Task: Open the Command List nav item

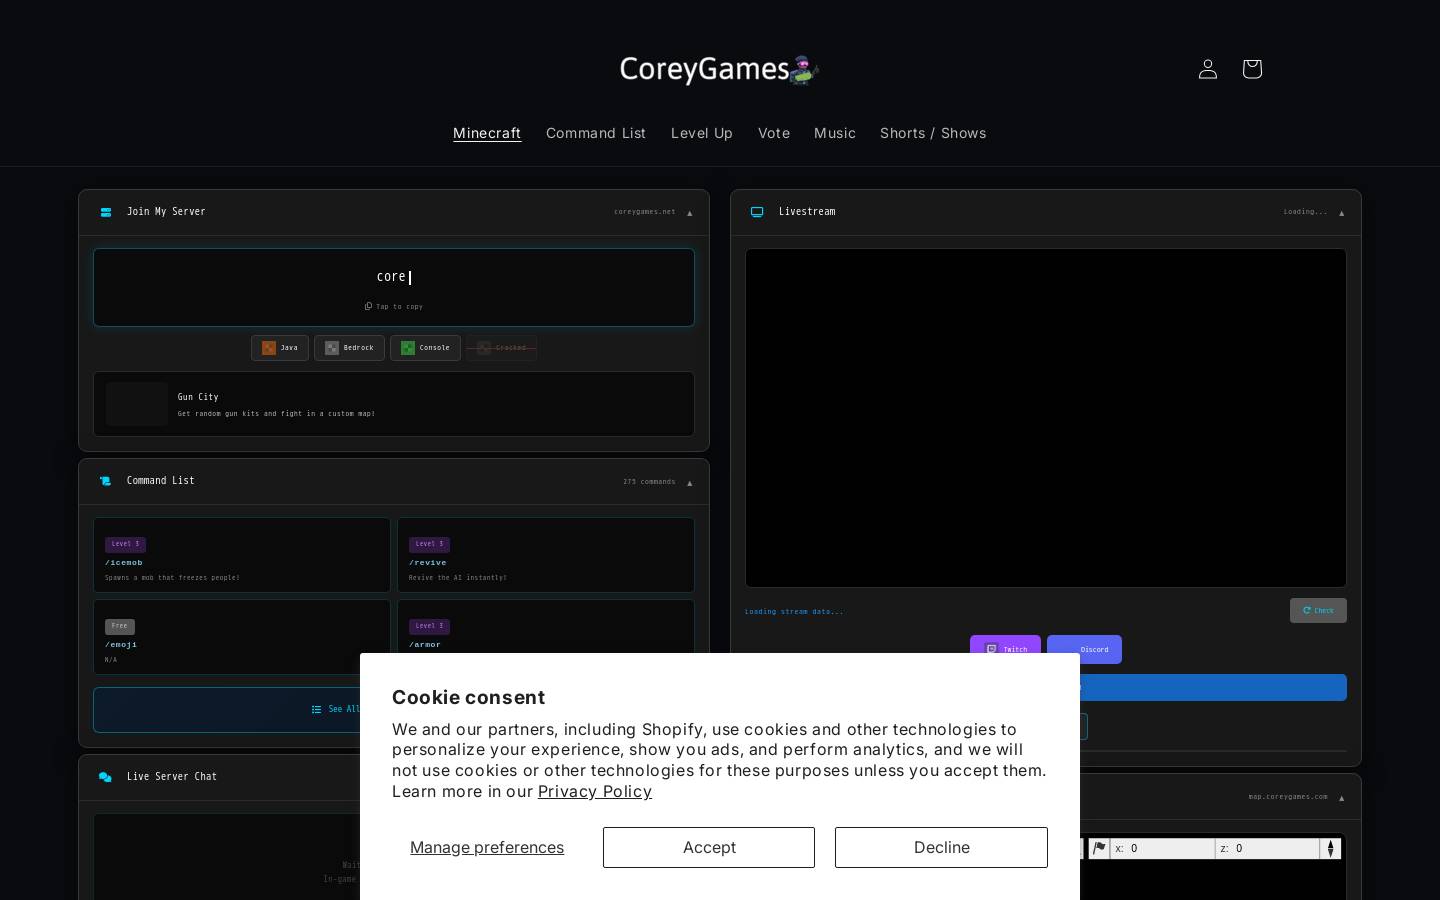Action: coord(596,133)
